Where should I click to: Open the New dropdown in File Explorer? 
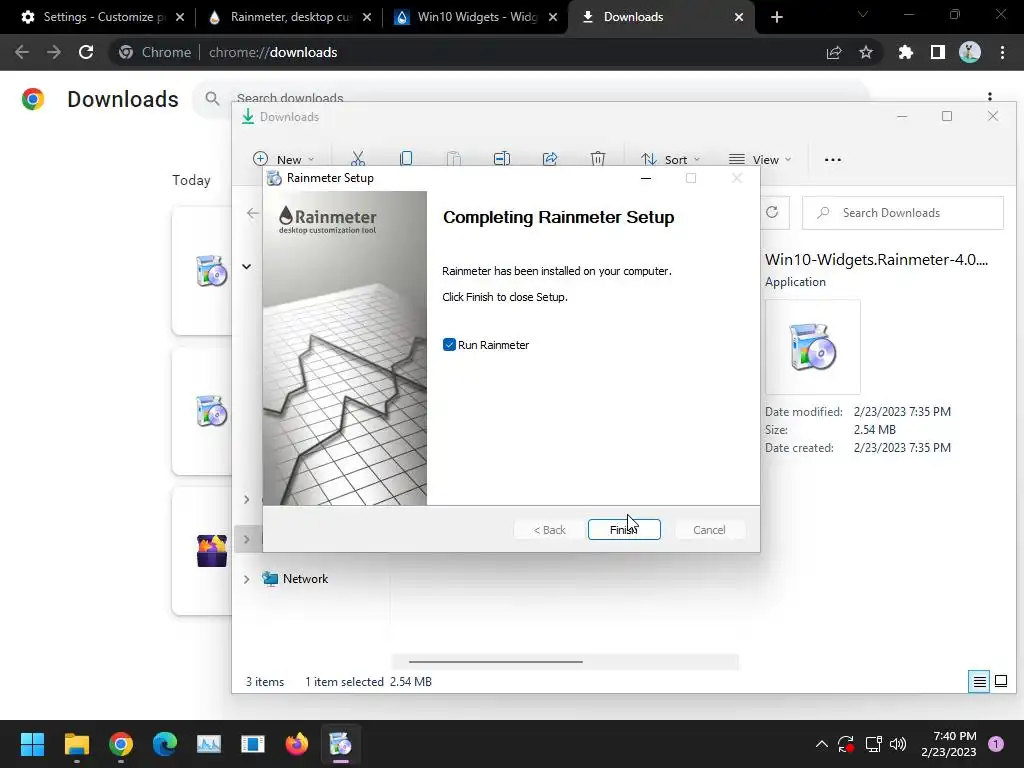click(283, 159)
